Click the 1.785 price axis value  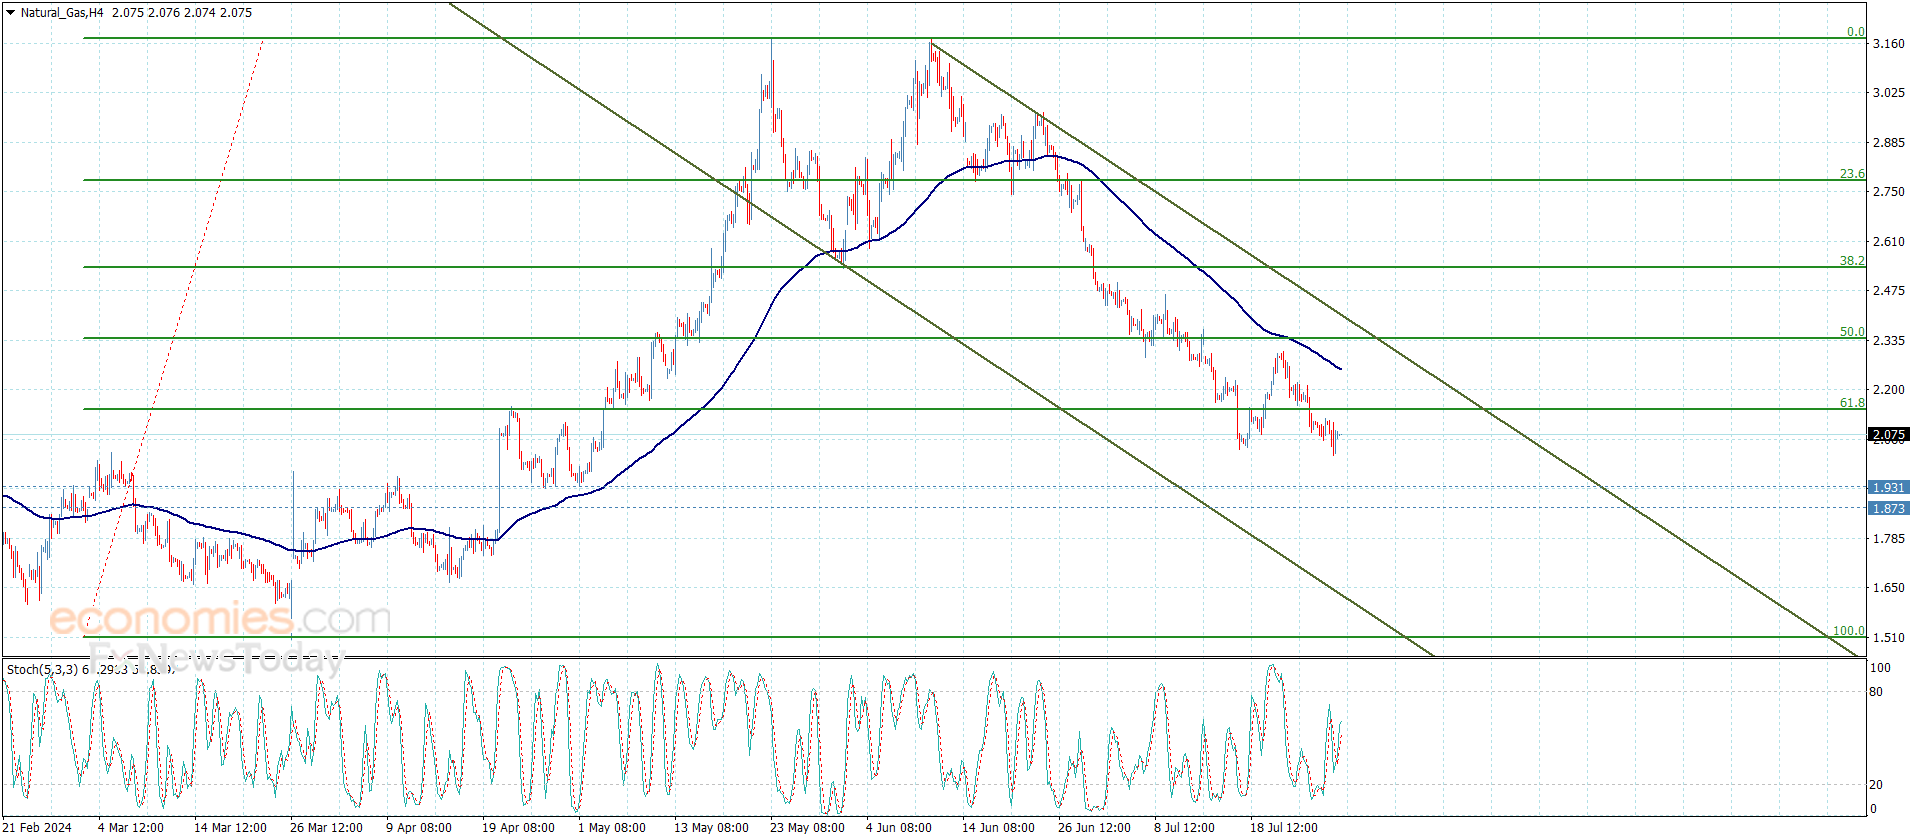pos(1888,539)
